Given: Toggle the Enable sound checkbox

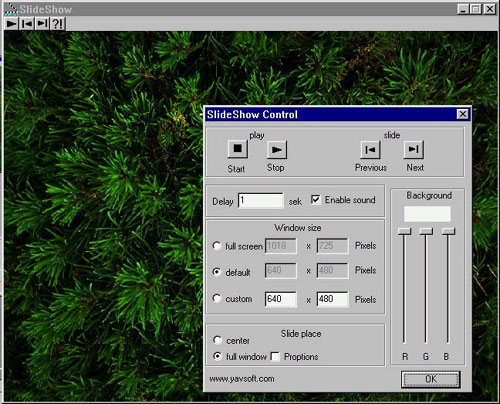Looking at the screenshot, I should pos(315,200).
